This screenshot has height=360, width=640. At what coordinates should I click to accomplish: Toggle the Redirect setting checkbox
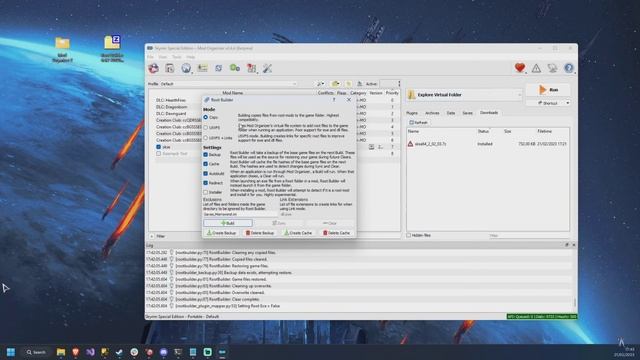206,183
